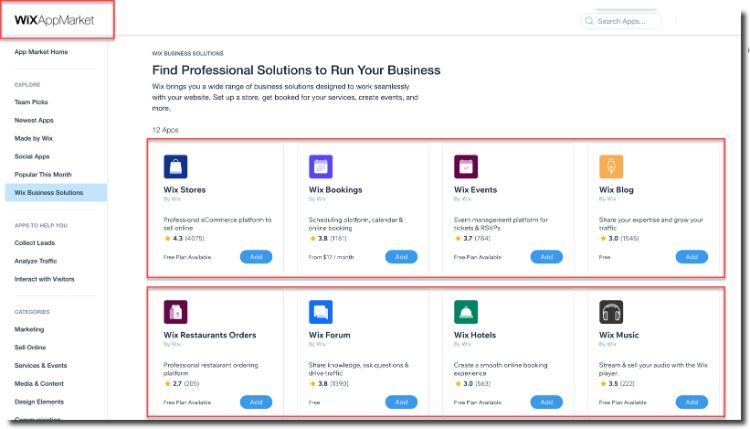This screenshot has width=750, height=429.
Task: Open the Wix Restaurants Orders title
Action: 210,335
